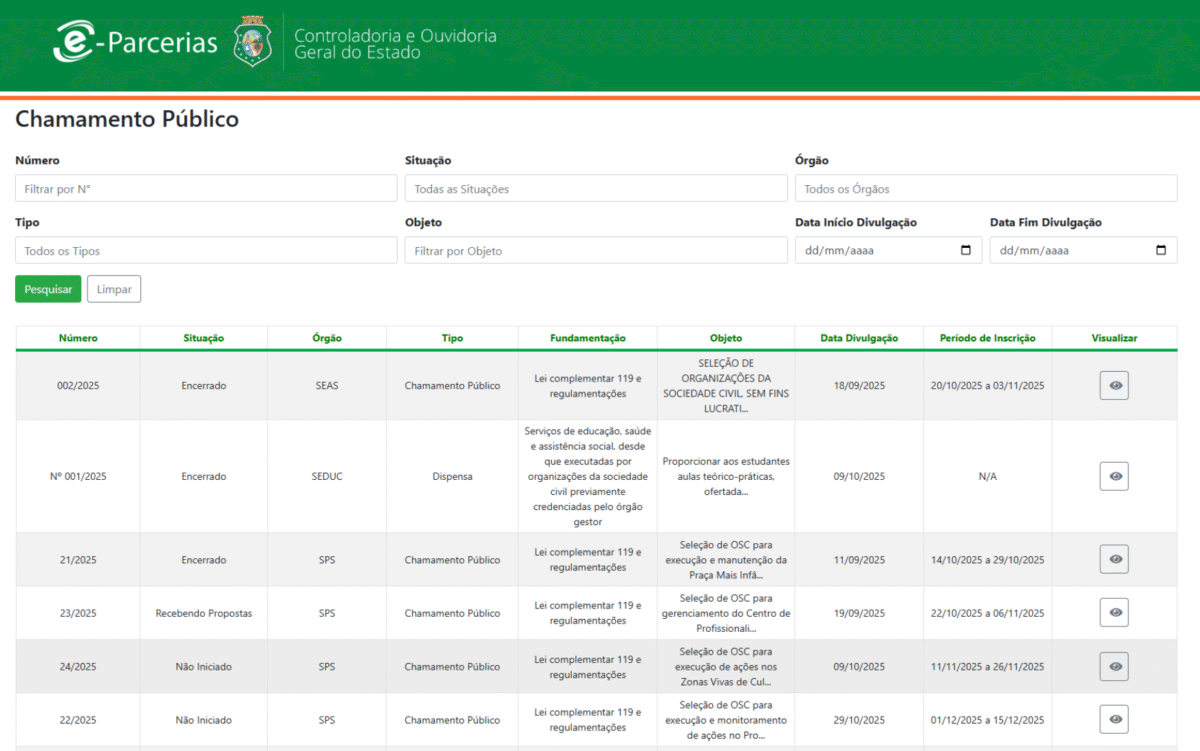Click the Pesquisar button

[x=48, y=289]
